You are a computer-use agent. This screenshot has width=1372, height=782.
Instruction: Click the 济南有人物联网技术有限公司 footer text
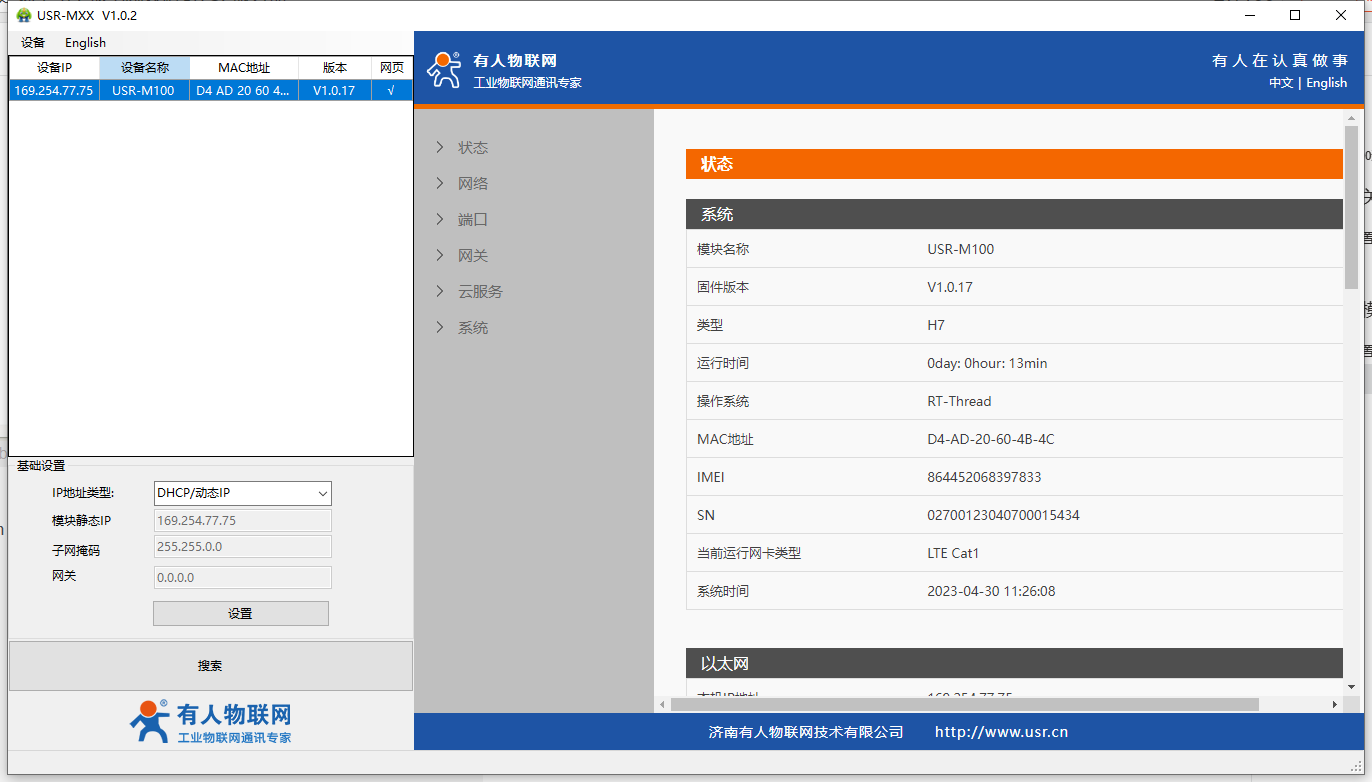pos(806,732)
